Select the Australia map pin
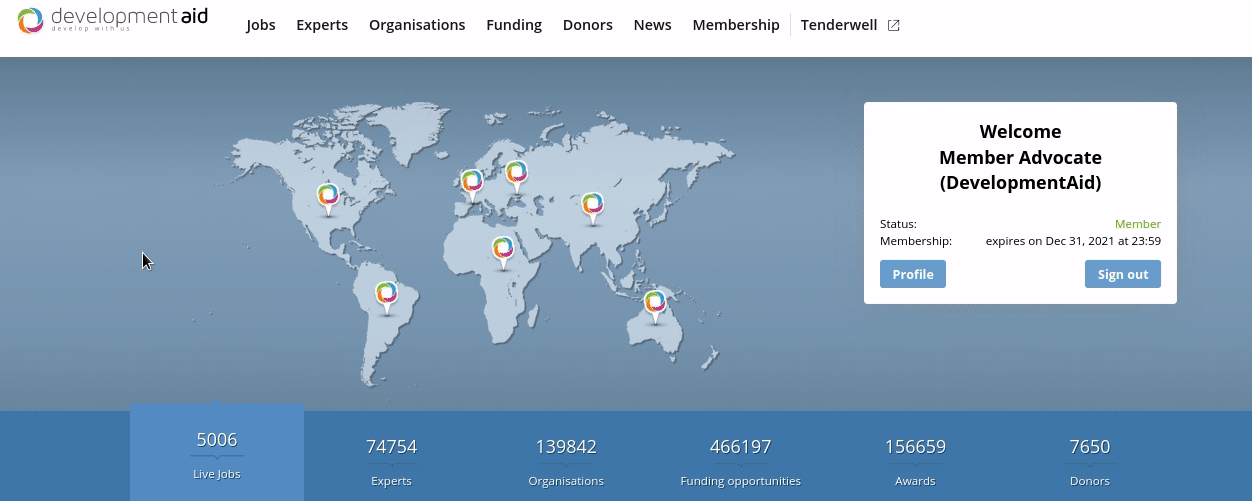This screenshot has height=501, width=1252. (x=655, y=303)
